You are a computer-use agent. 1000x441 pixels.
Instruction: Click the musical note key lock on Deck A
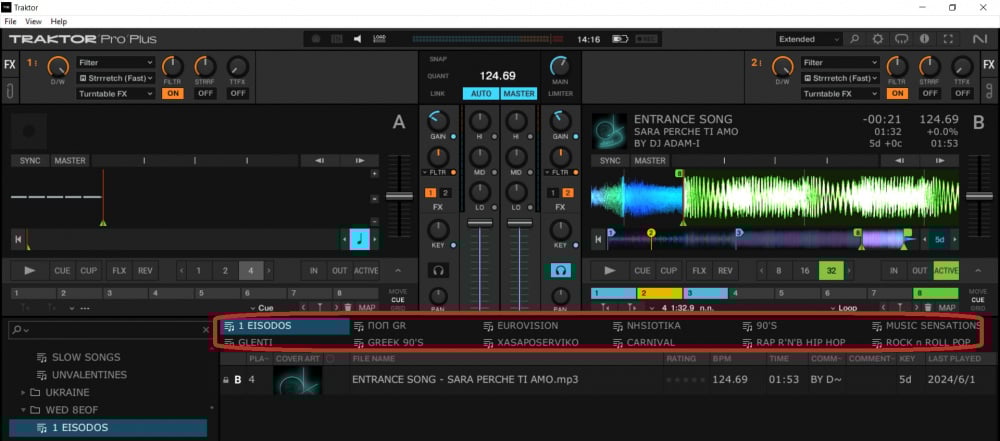point(359,239)
